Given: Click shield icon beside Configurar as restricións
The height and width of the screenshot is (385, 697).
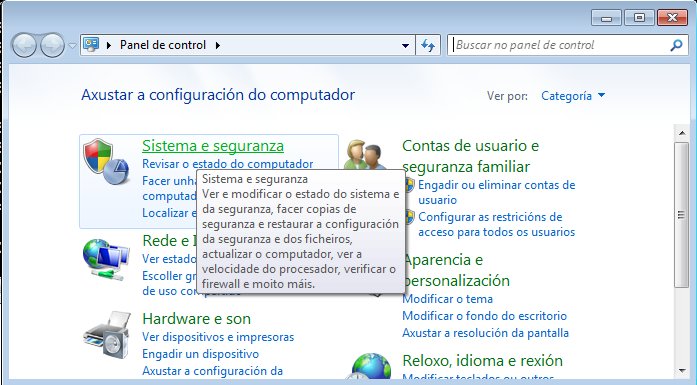Looking at the screenshot, I should point(409,217).
